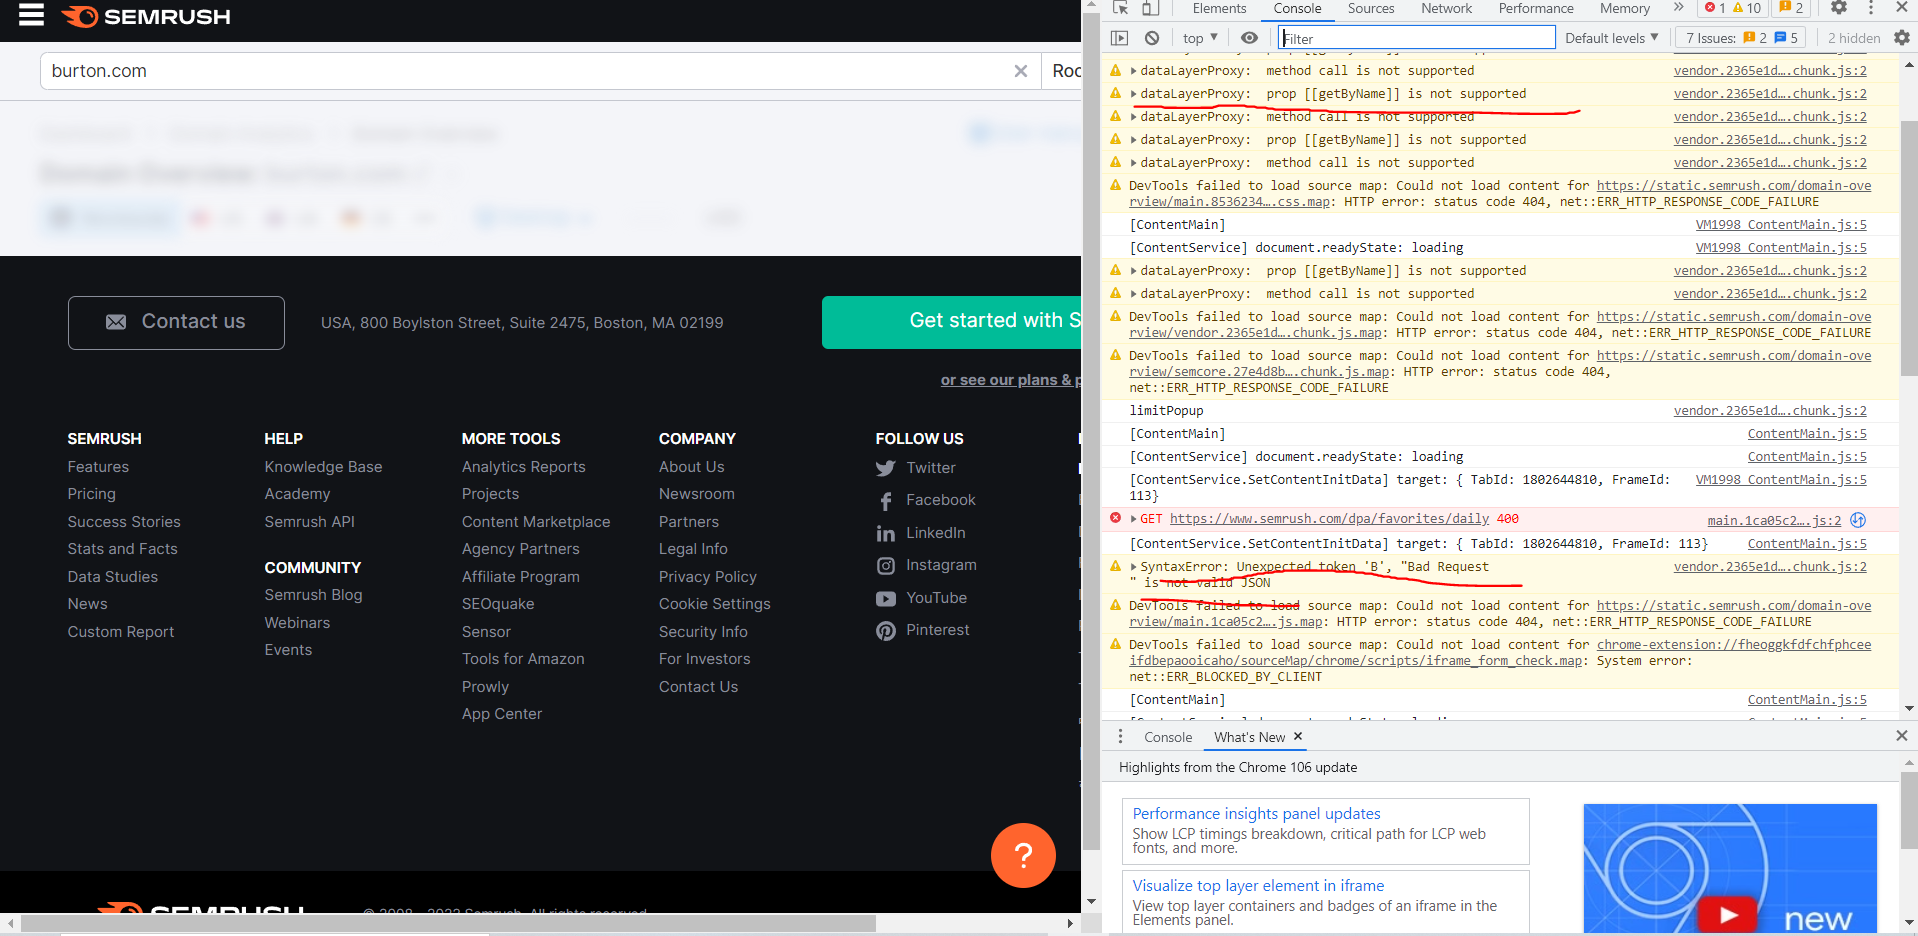The width and height of the screenshot is (1918, 936).
Task: Switch to the Elements tab
Action: click(1219, 8)
